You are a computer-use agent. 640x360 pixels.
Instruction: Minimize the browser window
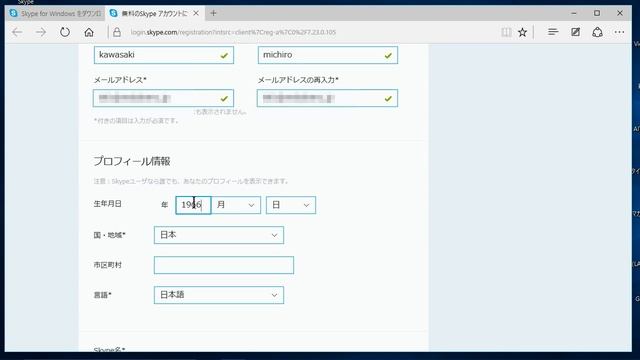tap(574, 13)
